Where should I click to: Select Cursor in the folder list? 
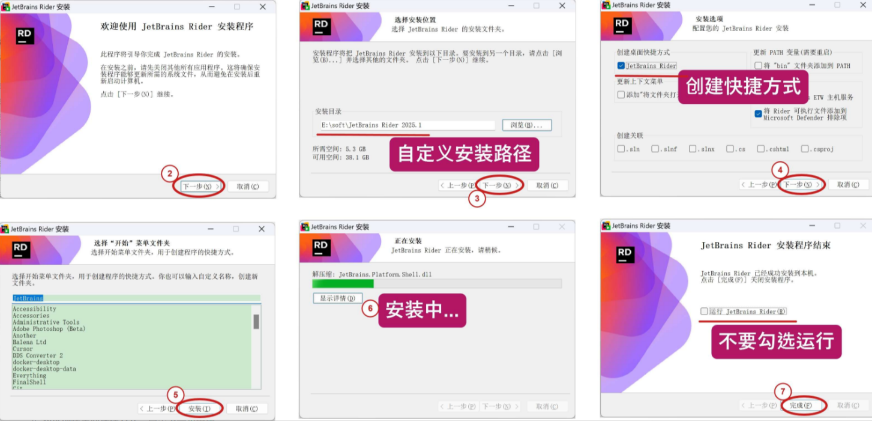click(x=23, y=349)
